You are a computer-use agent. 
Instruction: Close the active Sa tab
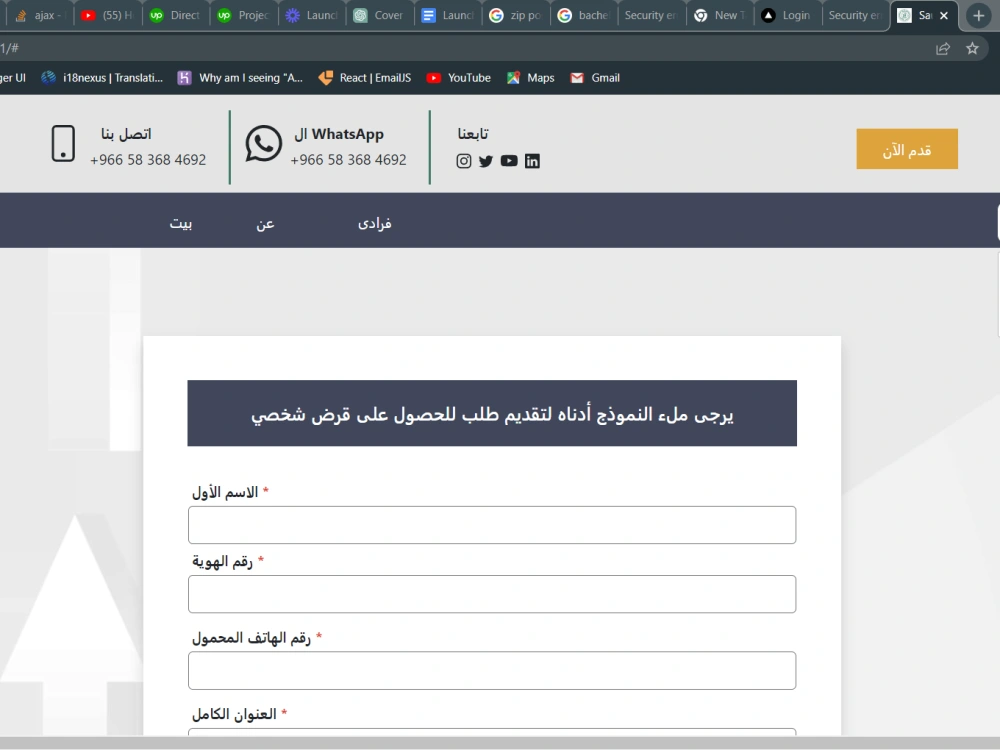[944, 15]
